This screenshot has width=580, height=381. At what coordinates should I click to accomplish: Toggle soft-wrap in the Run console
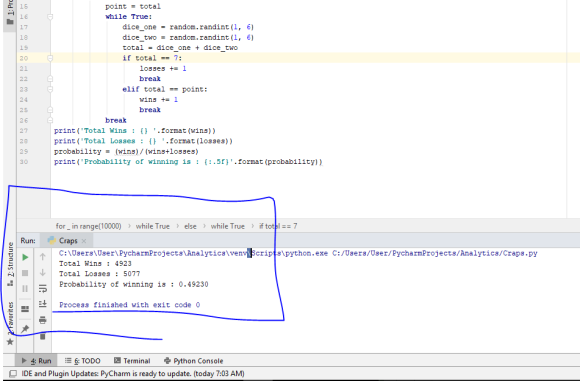(43, 289)
